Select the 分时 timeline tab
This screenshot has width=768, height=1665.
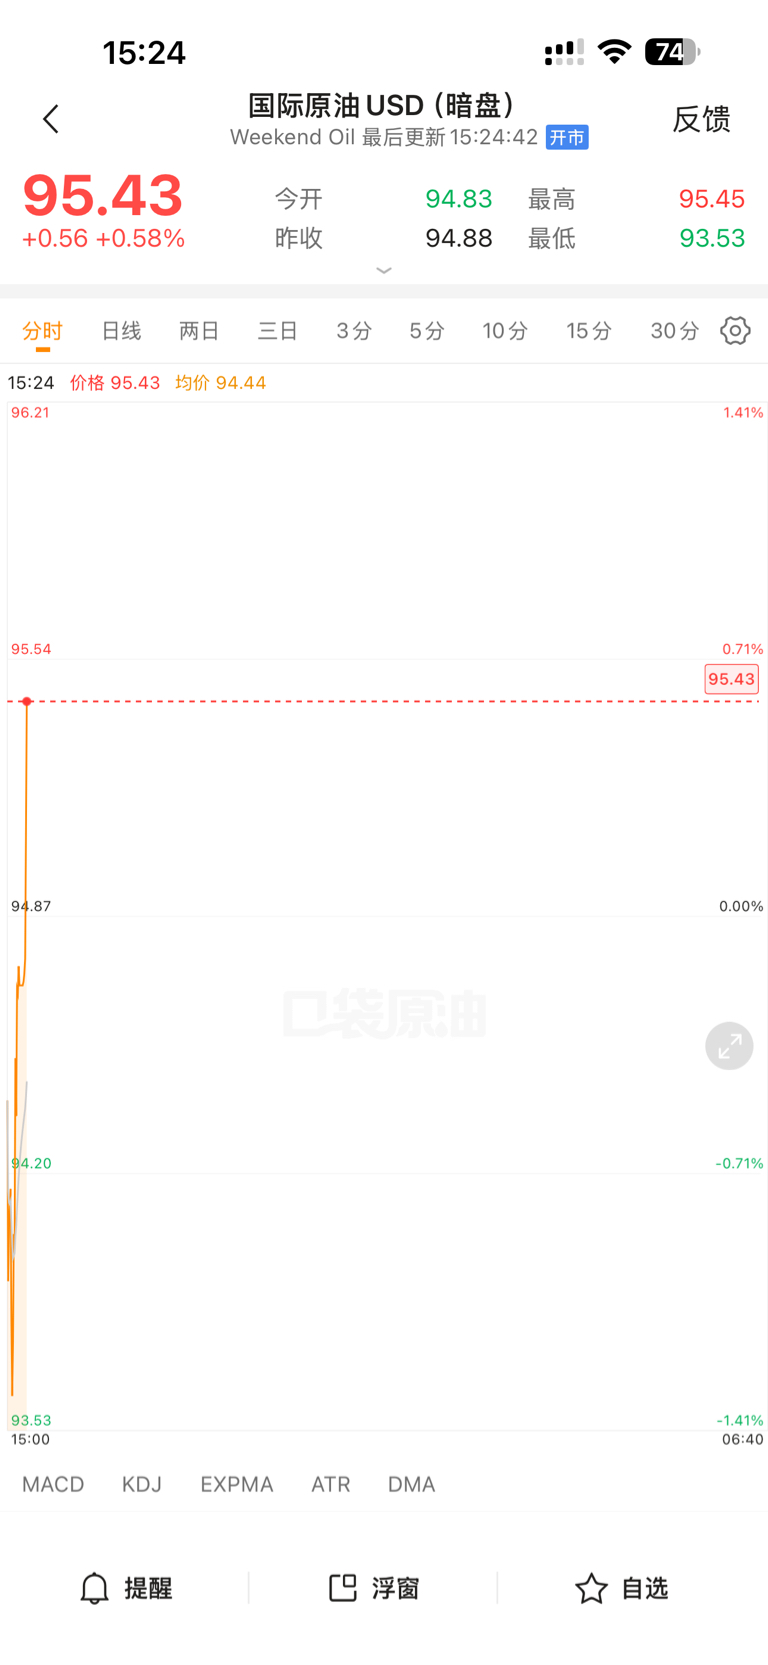(42, 331)
